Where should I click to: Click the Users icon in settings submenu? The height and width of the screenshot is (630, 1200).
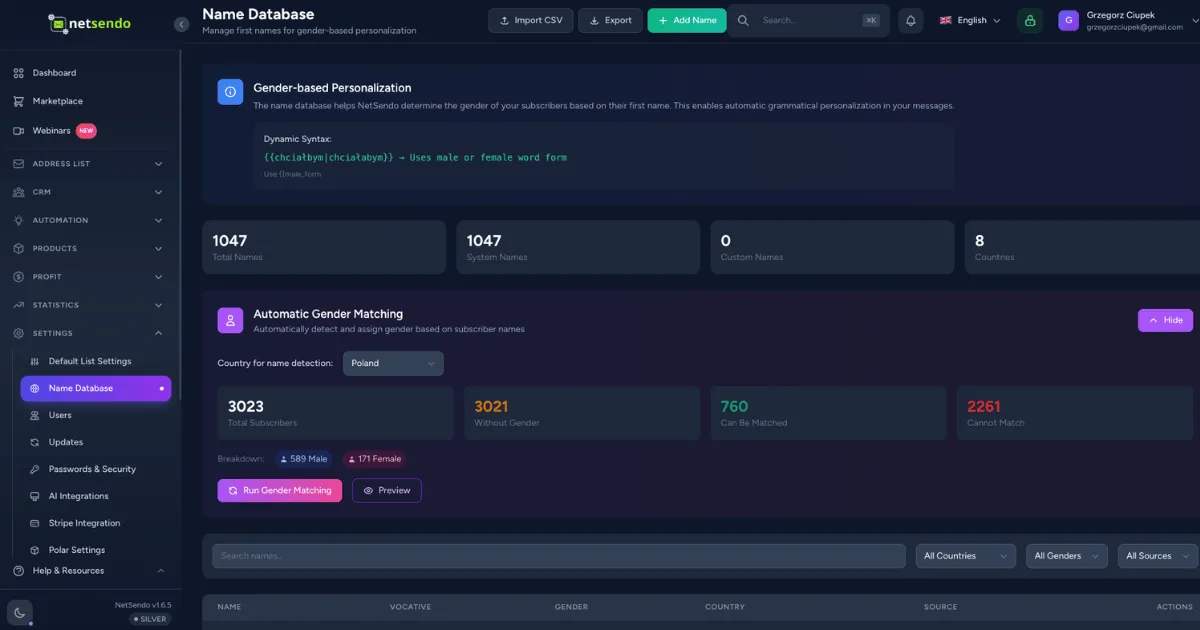tap(35, 415)
